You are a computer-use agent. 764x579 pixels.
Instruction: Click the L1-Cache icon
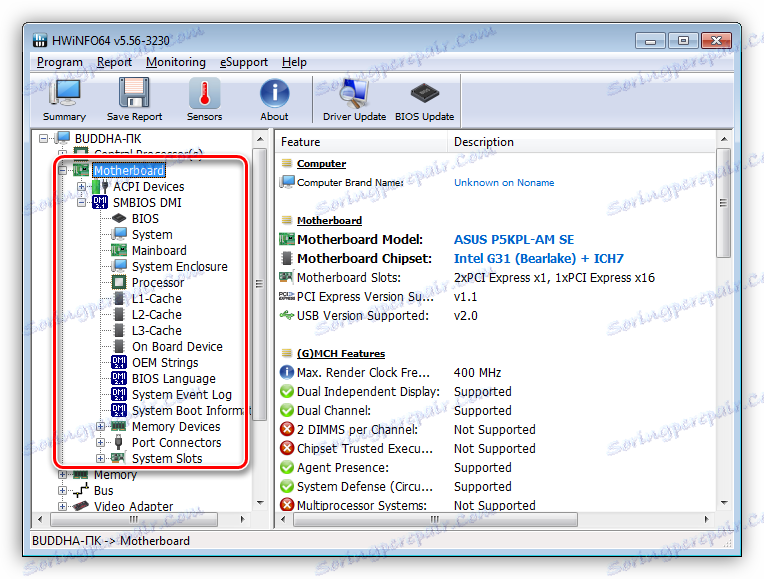coord(119,298)
